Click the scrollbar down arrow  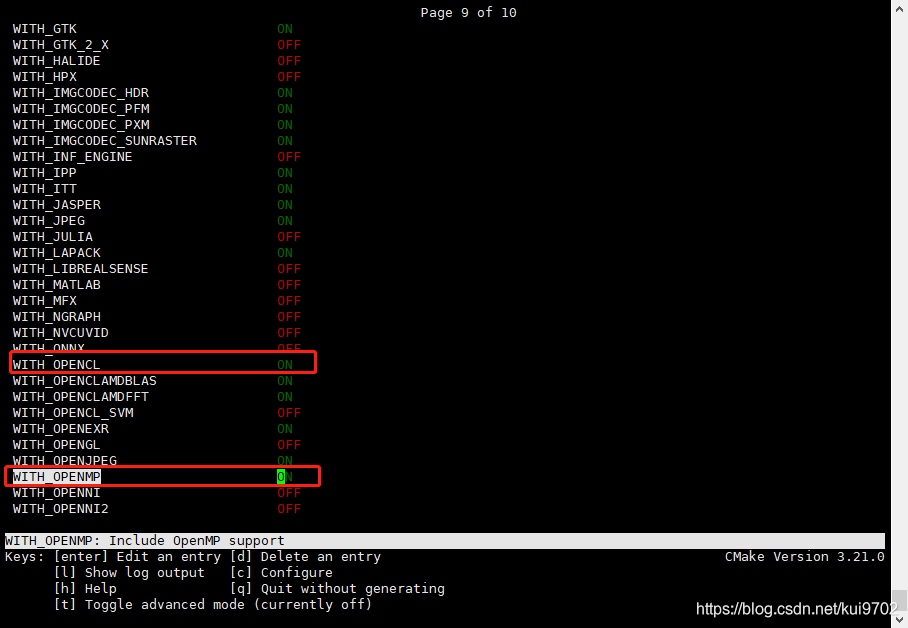pos(899,620)
